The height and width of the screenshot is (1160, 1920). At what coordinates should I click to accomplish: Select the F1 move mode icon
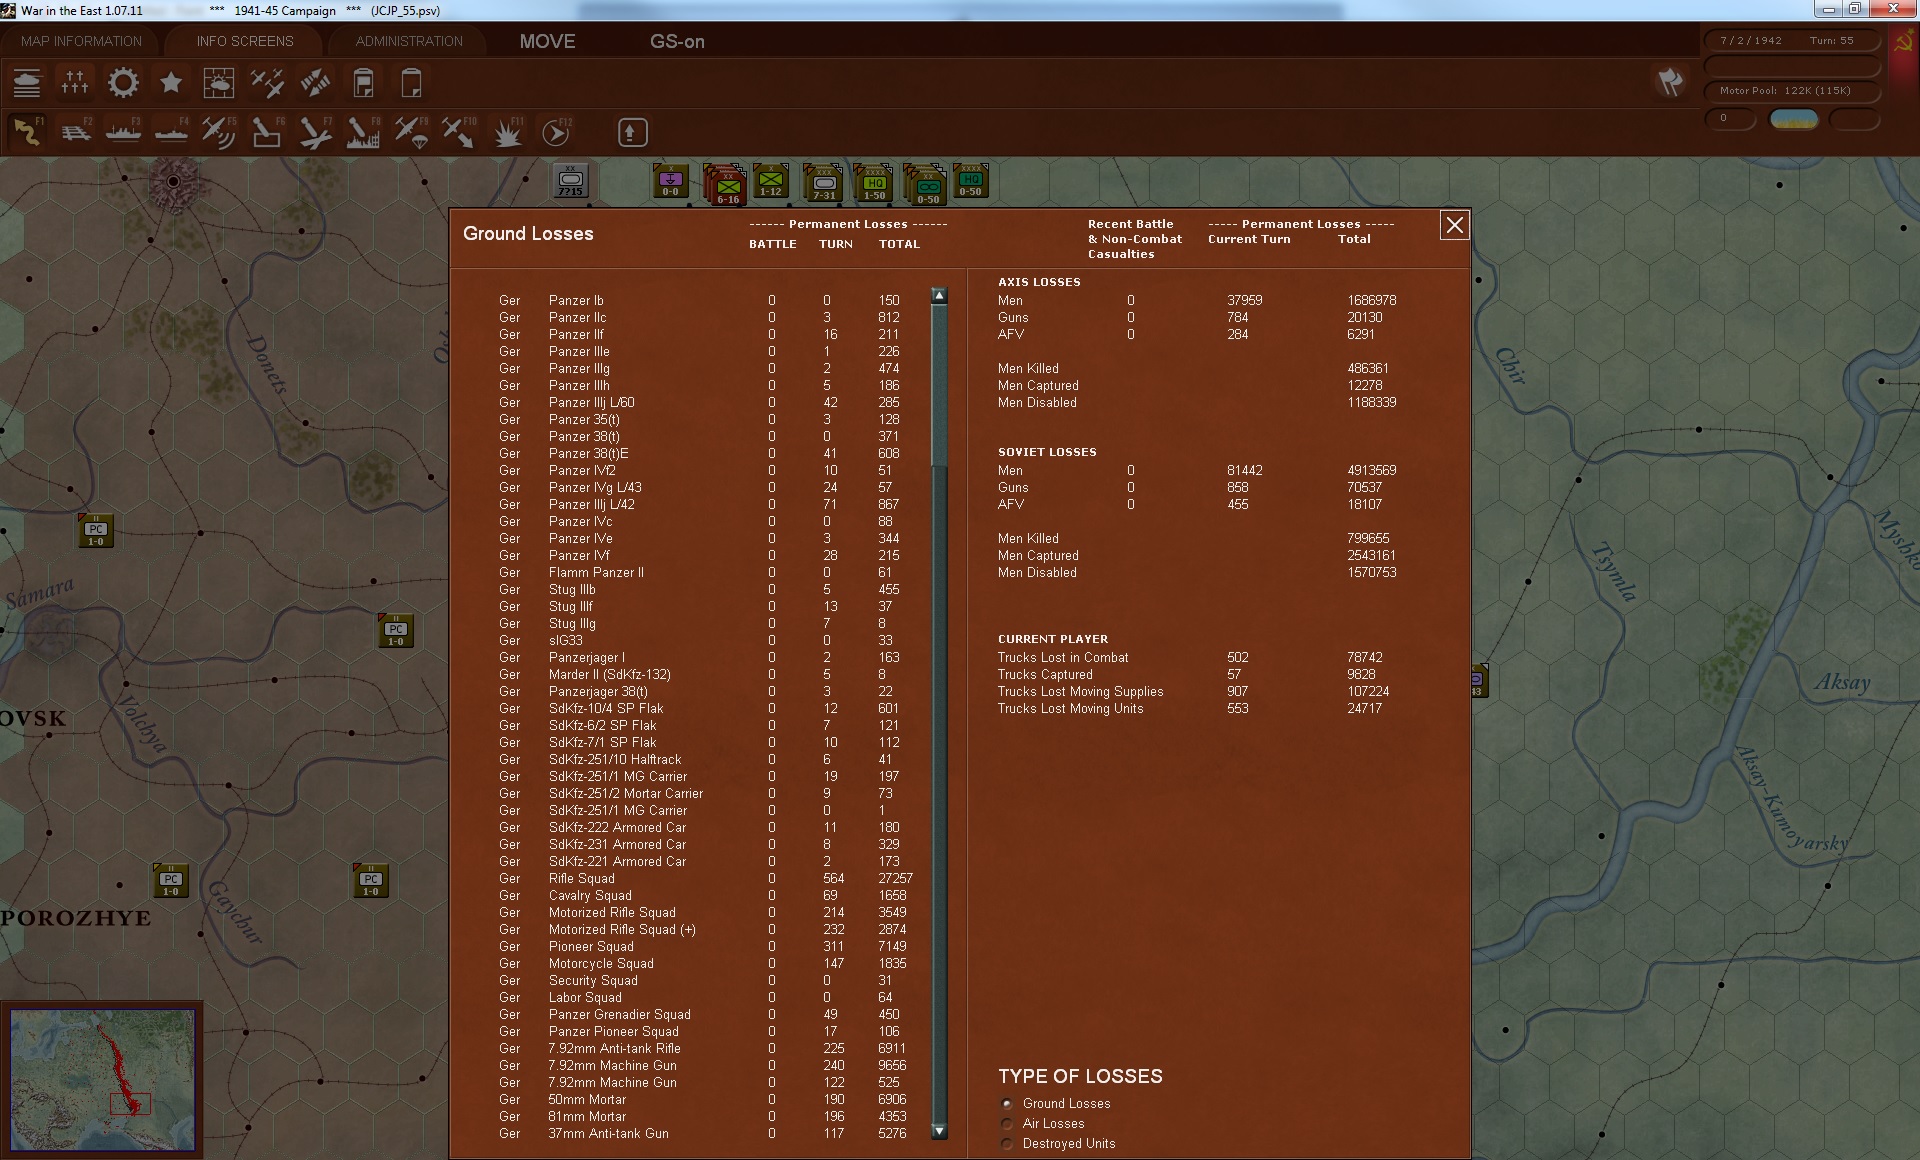(27, 132)
